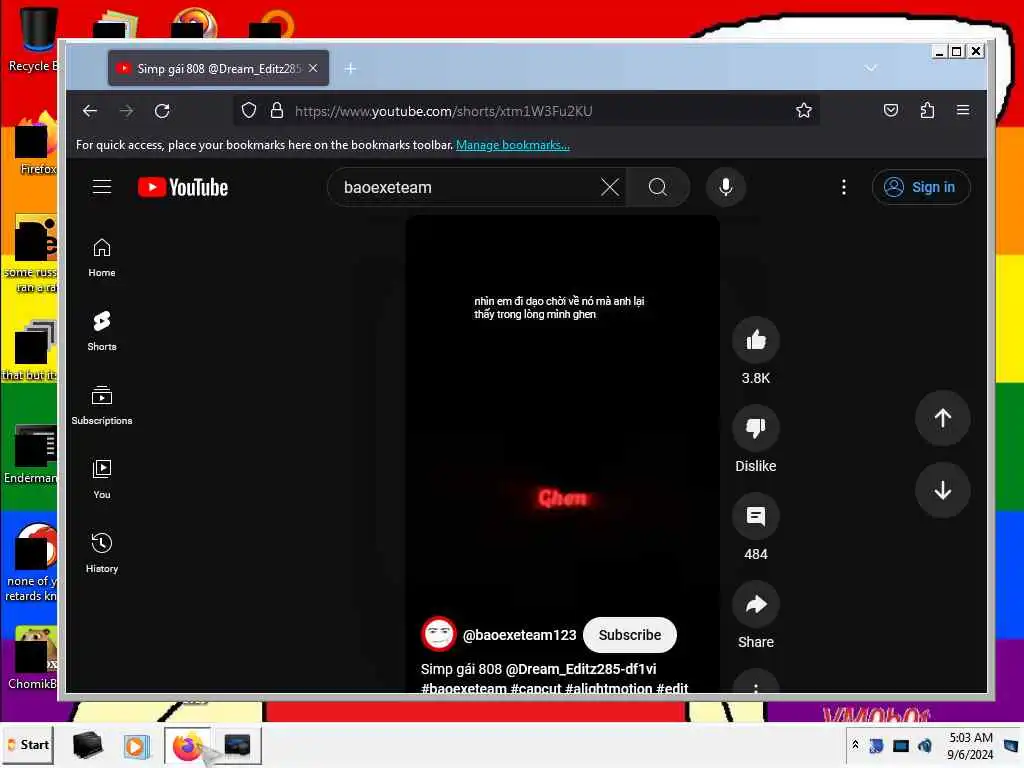The height and width of the screenshot is (768, 1024).
Task: Go to Home in the sidebar
Action: (102, 257)
